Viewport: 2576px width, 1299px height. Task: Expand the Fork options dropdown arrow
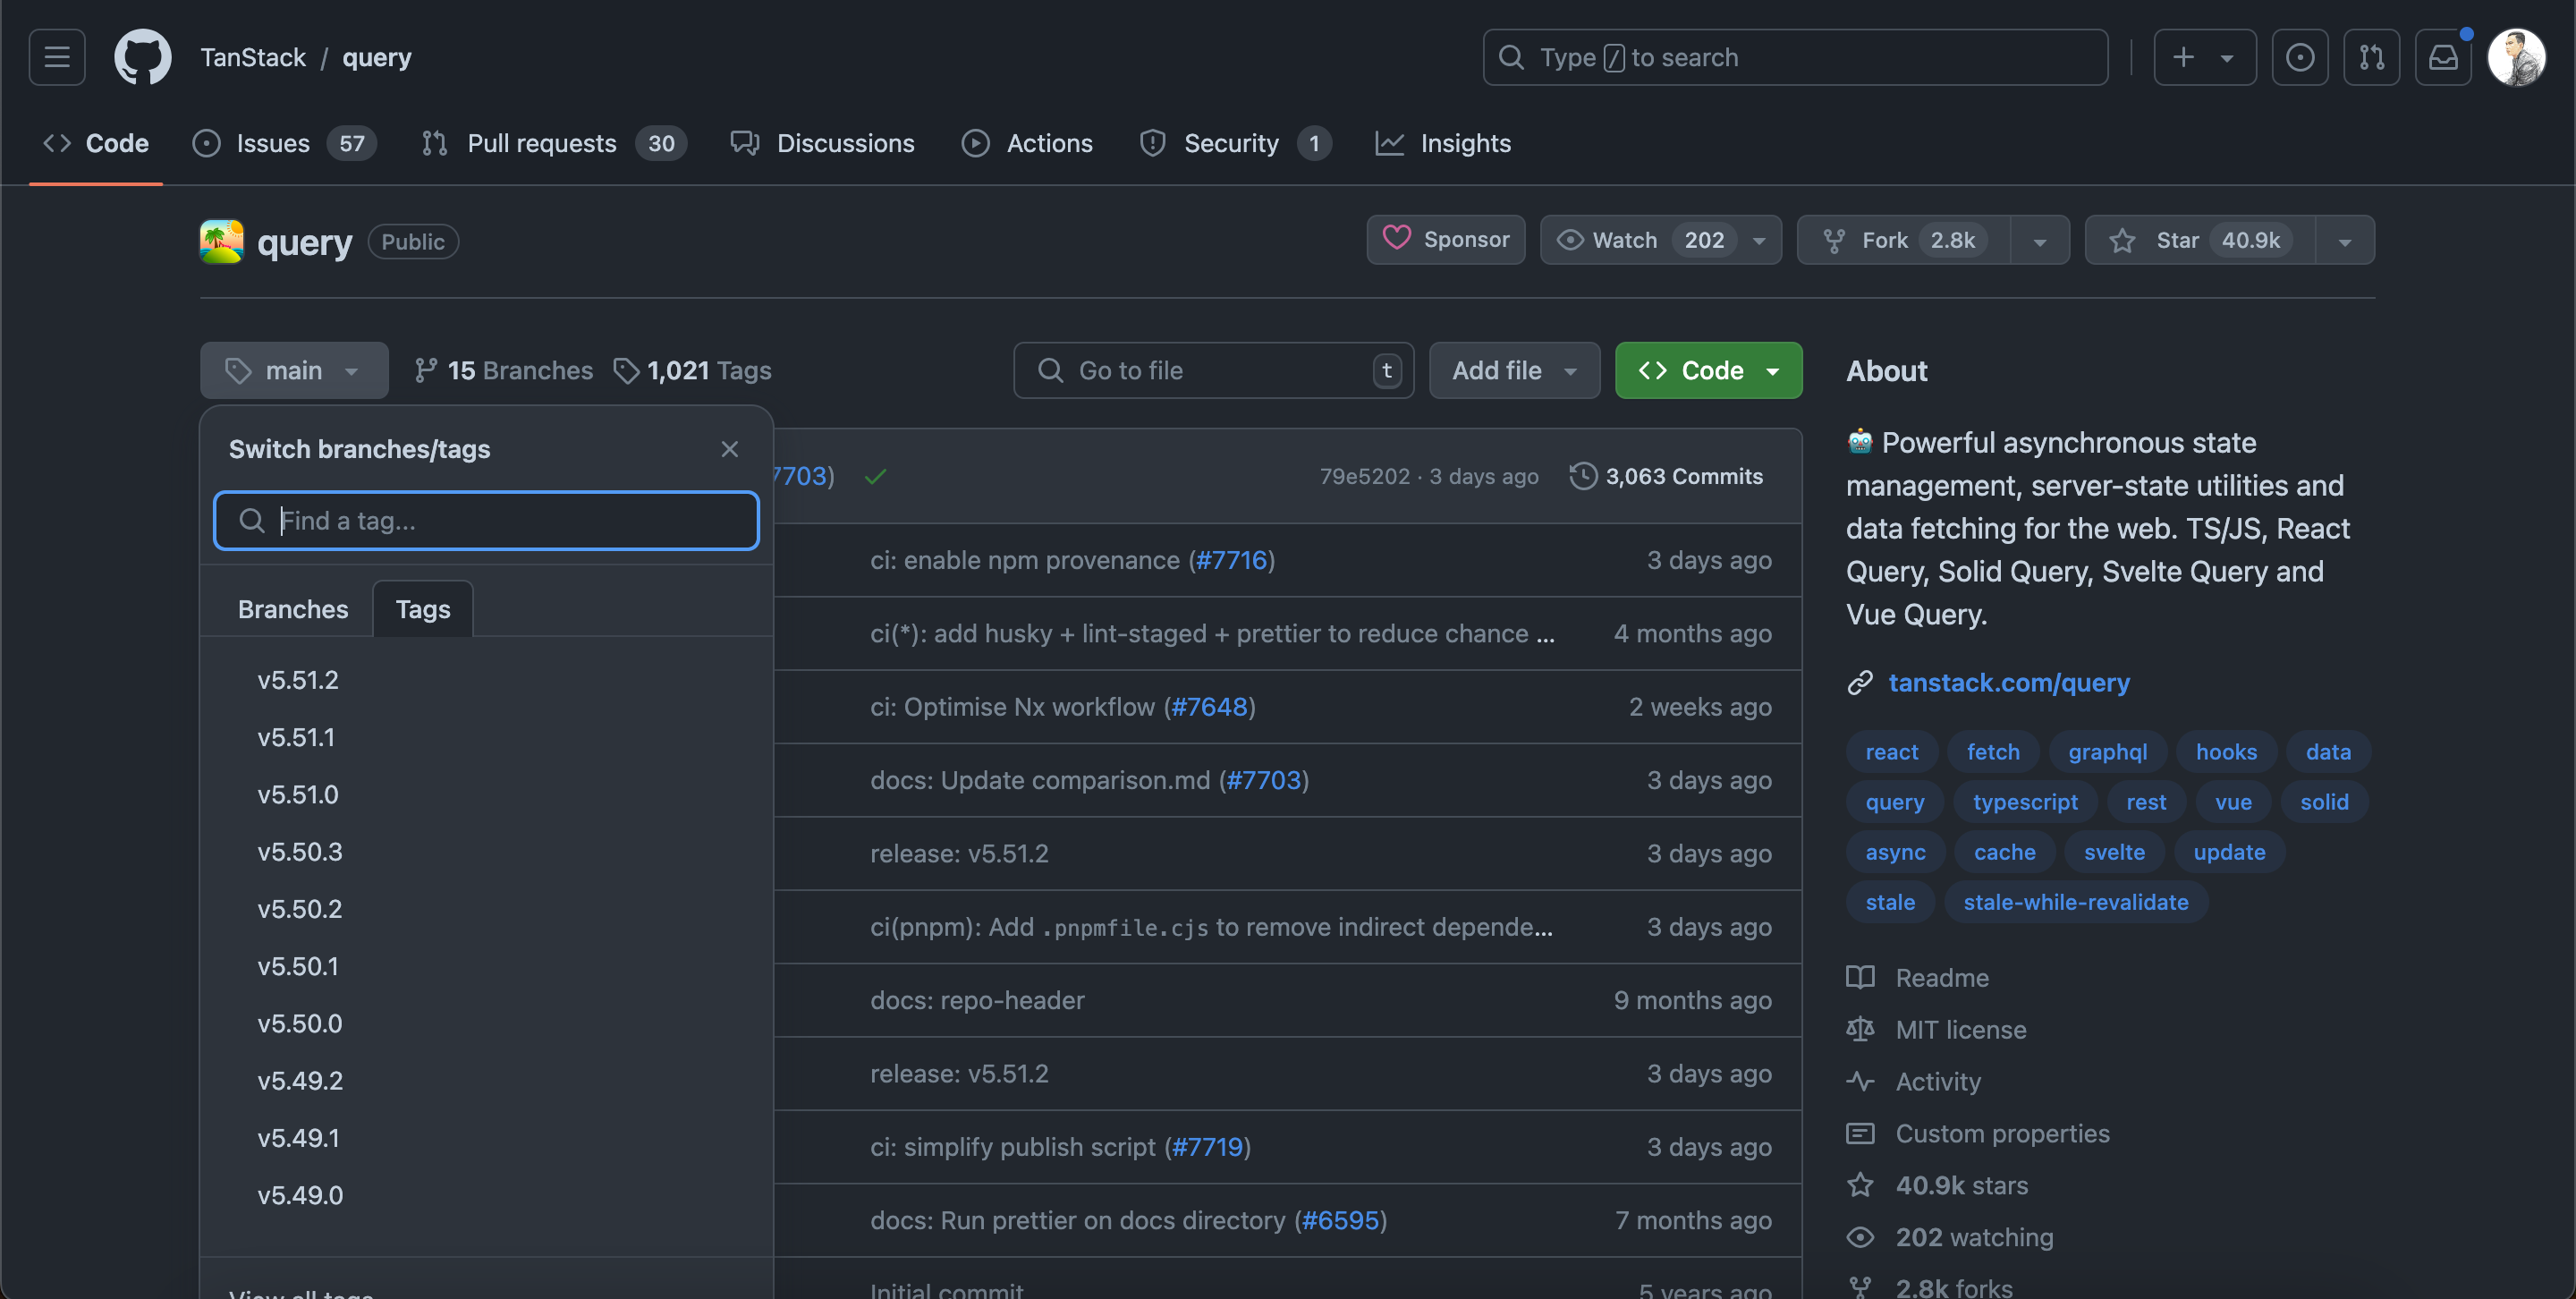(2040, 241)
